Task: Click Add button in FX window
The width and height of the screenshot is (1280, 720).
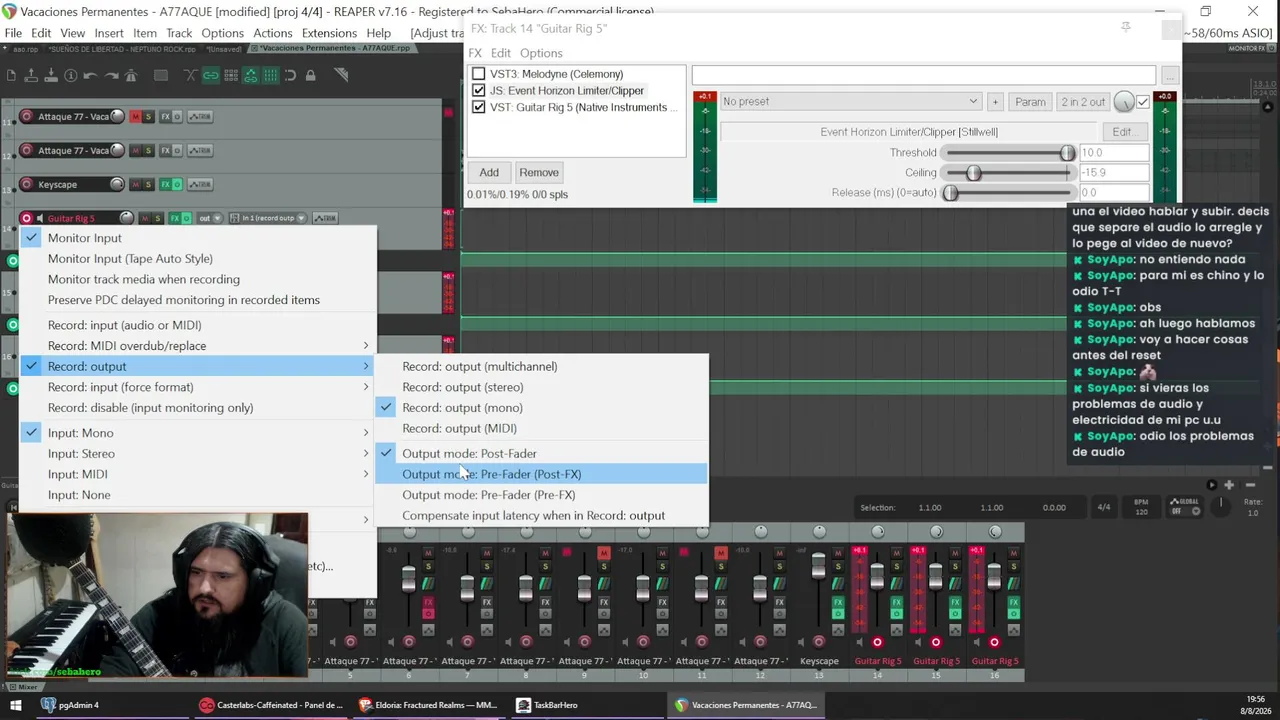Action: [x=489, y=173]
